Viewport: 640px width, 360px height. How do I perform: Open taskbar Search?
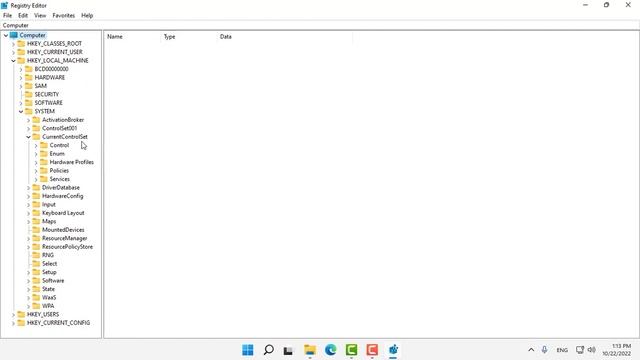(269, 350)
